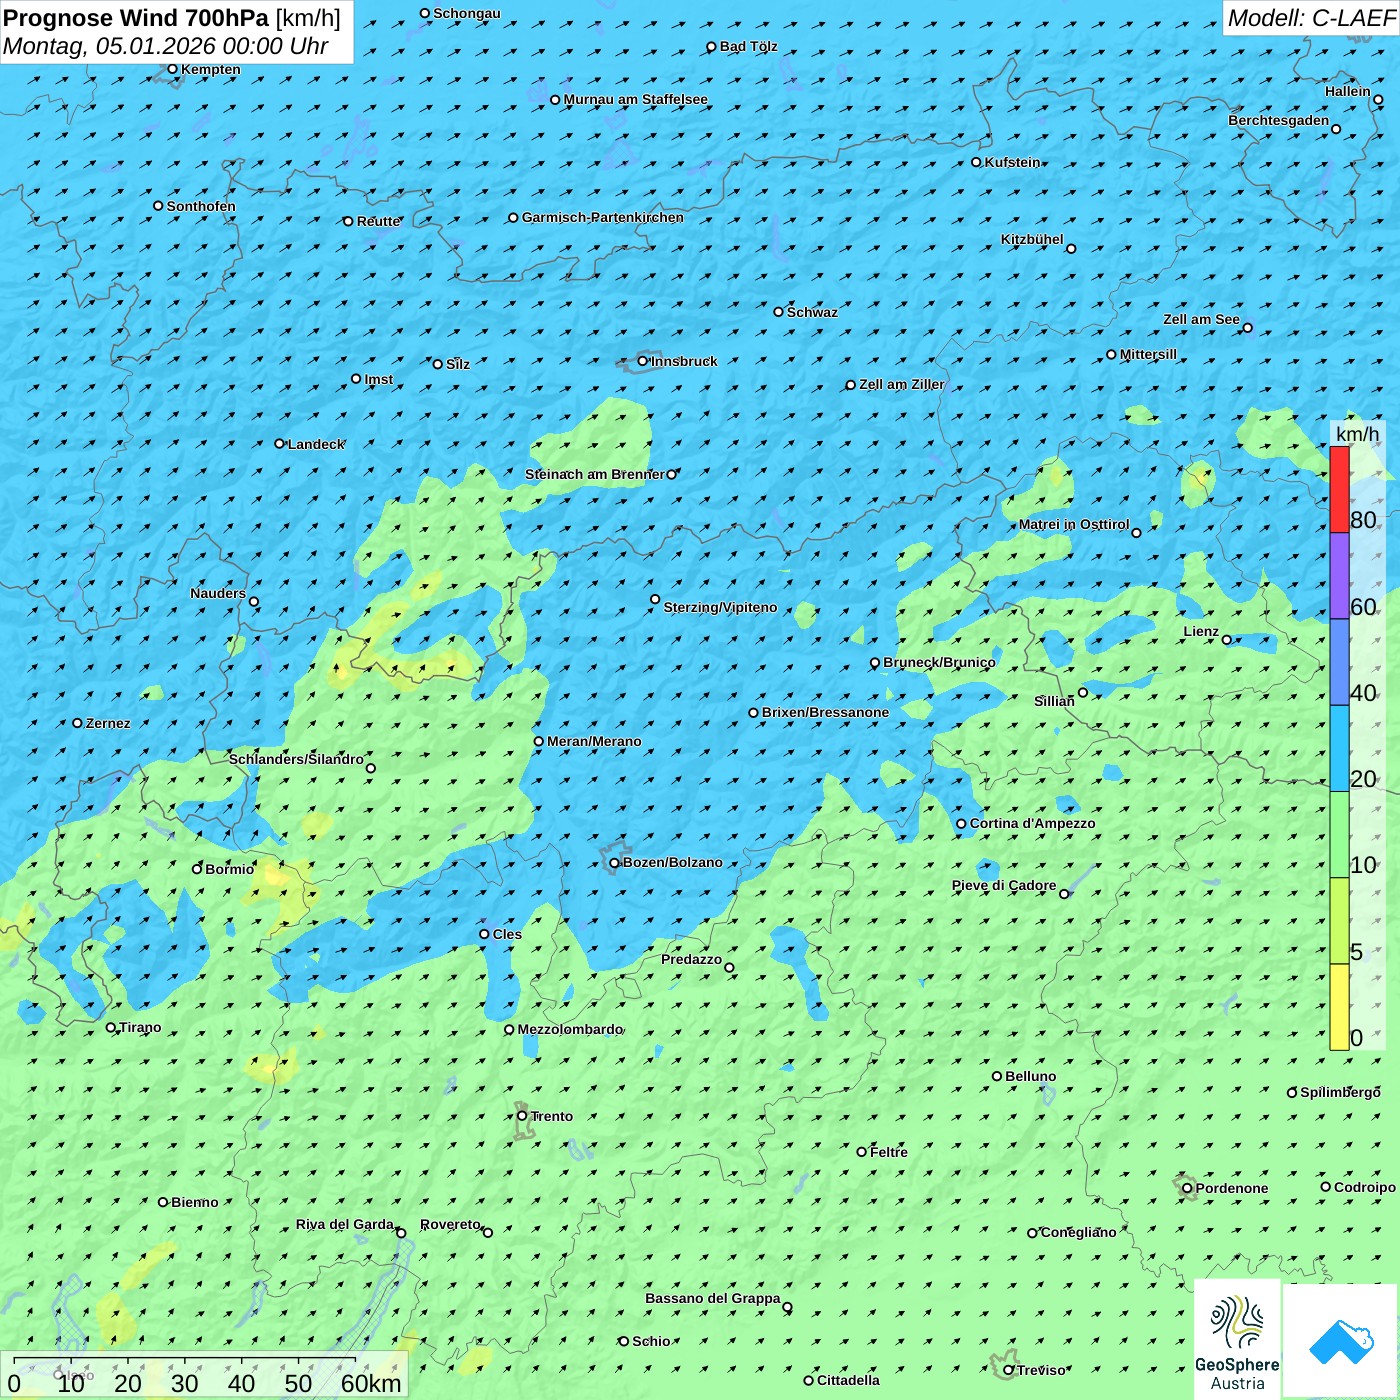This screenshot has width=1400, height=1400.
Task: Click the Schio city label
Action: 651,1341
